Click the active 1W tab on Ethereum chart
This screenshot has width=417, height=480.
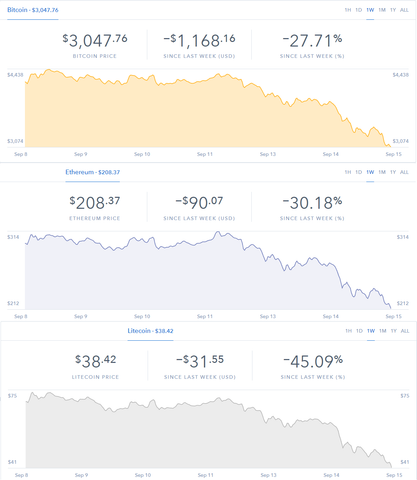click(370, 172)
